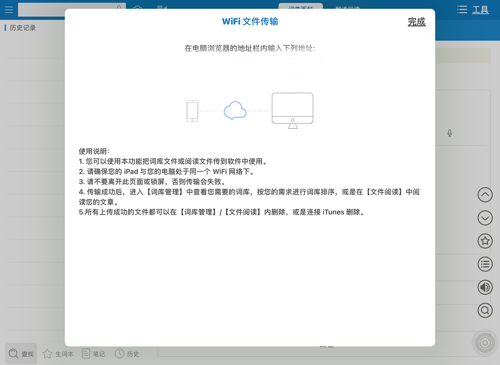Click the down chevron circle button
This screenshot has height=365, width=500.
pyautogui.click(x=485, y=218)
